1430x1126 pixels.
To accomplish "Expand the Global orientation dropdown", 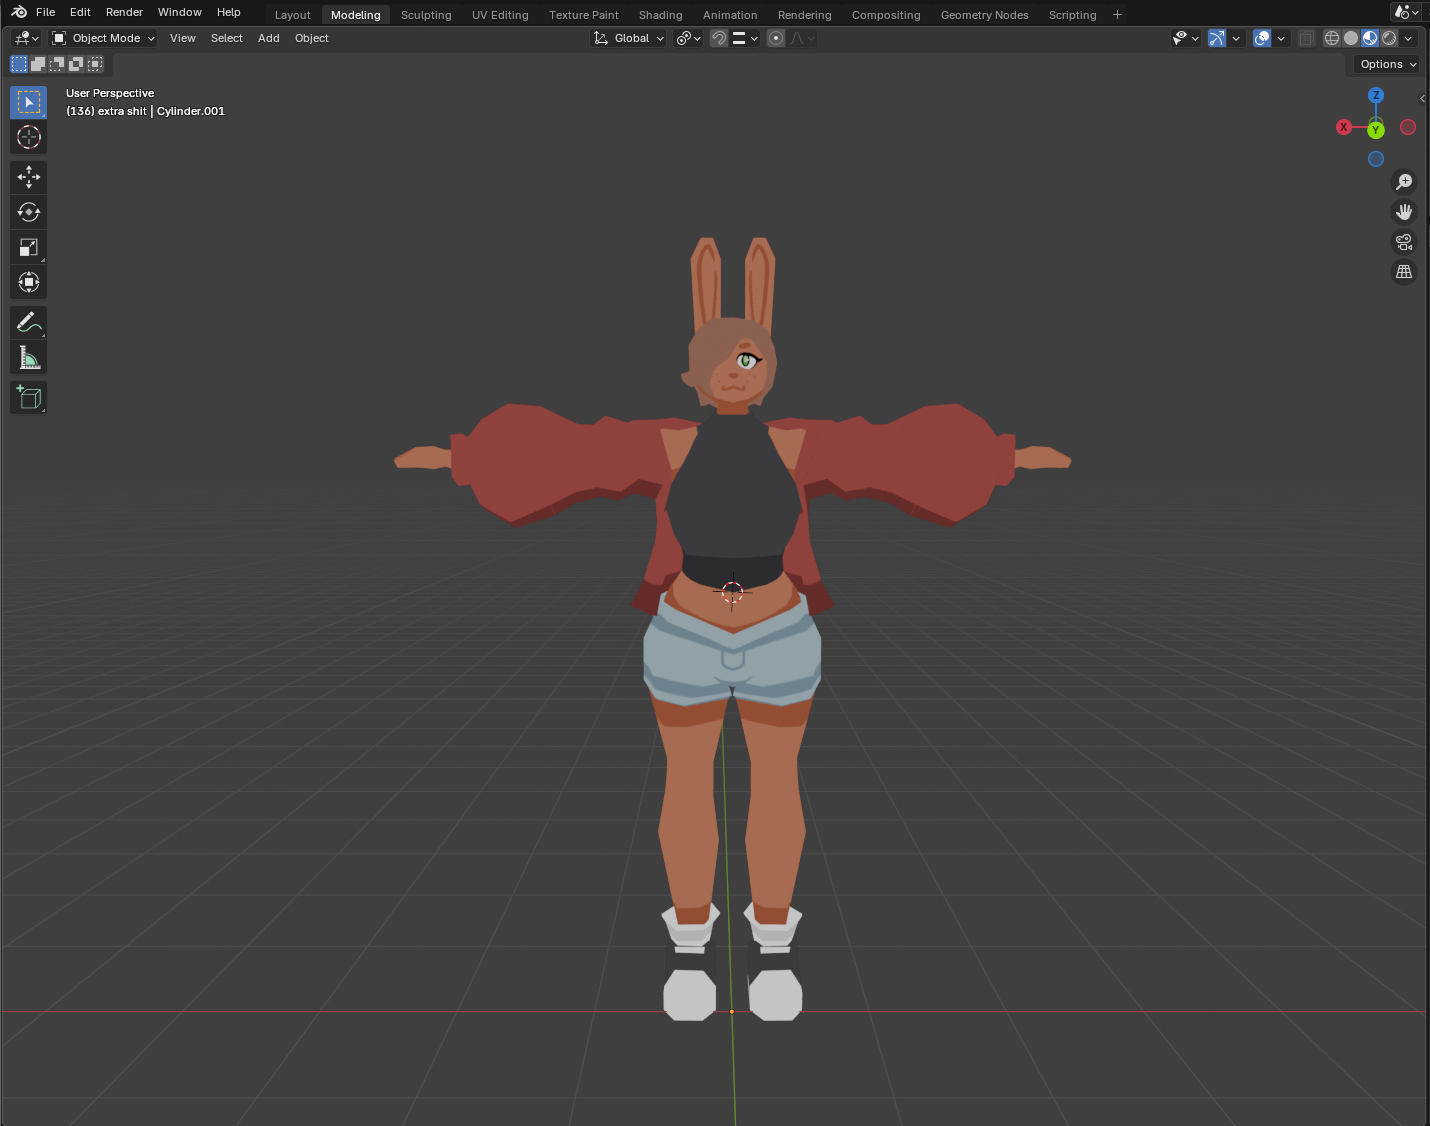I will [629, 38].
